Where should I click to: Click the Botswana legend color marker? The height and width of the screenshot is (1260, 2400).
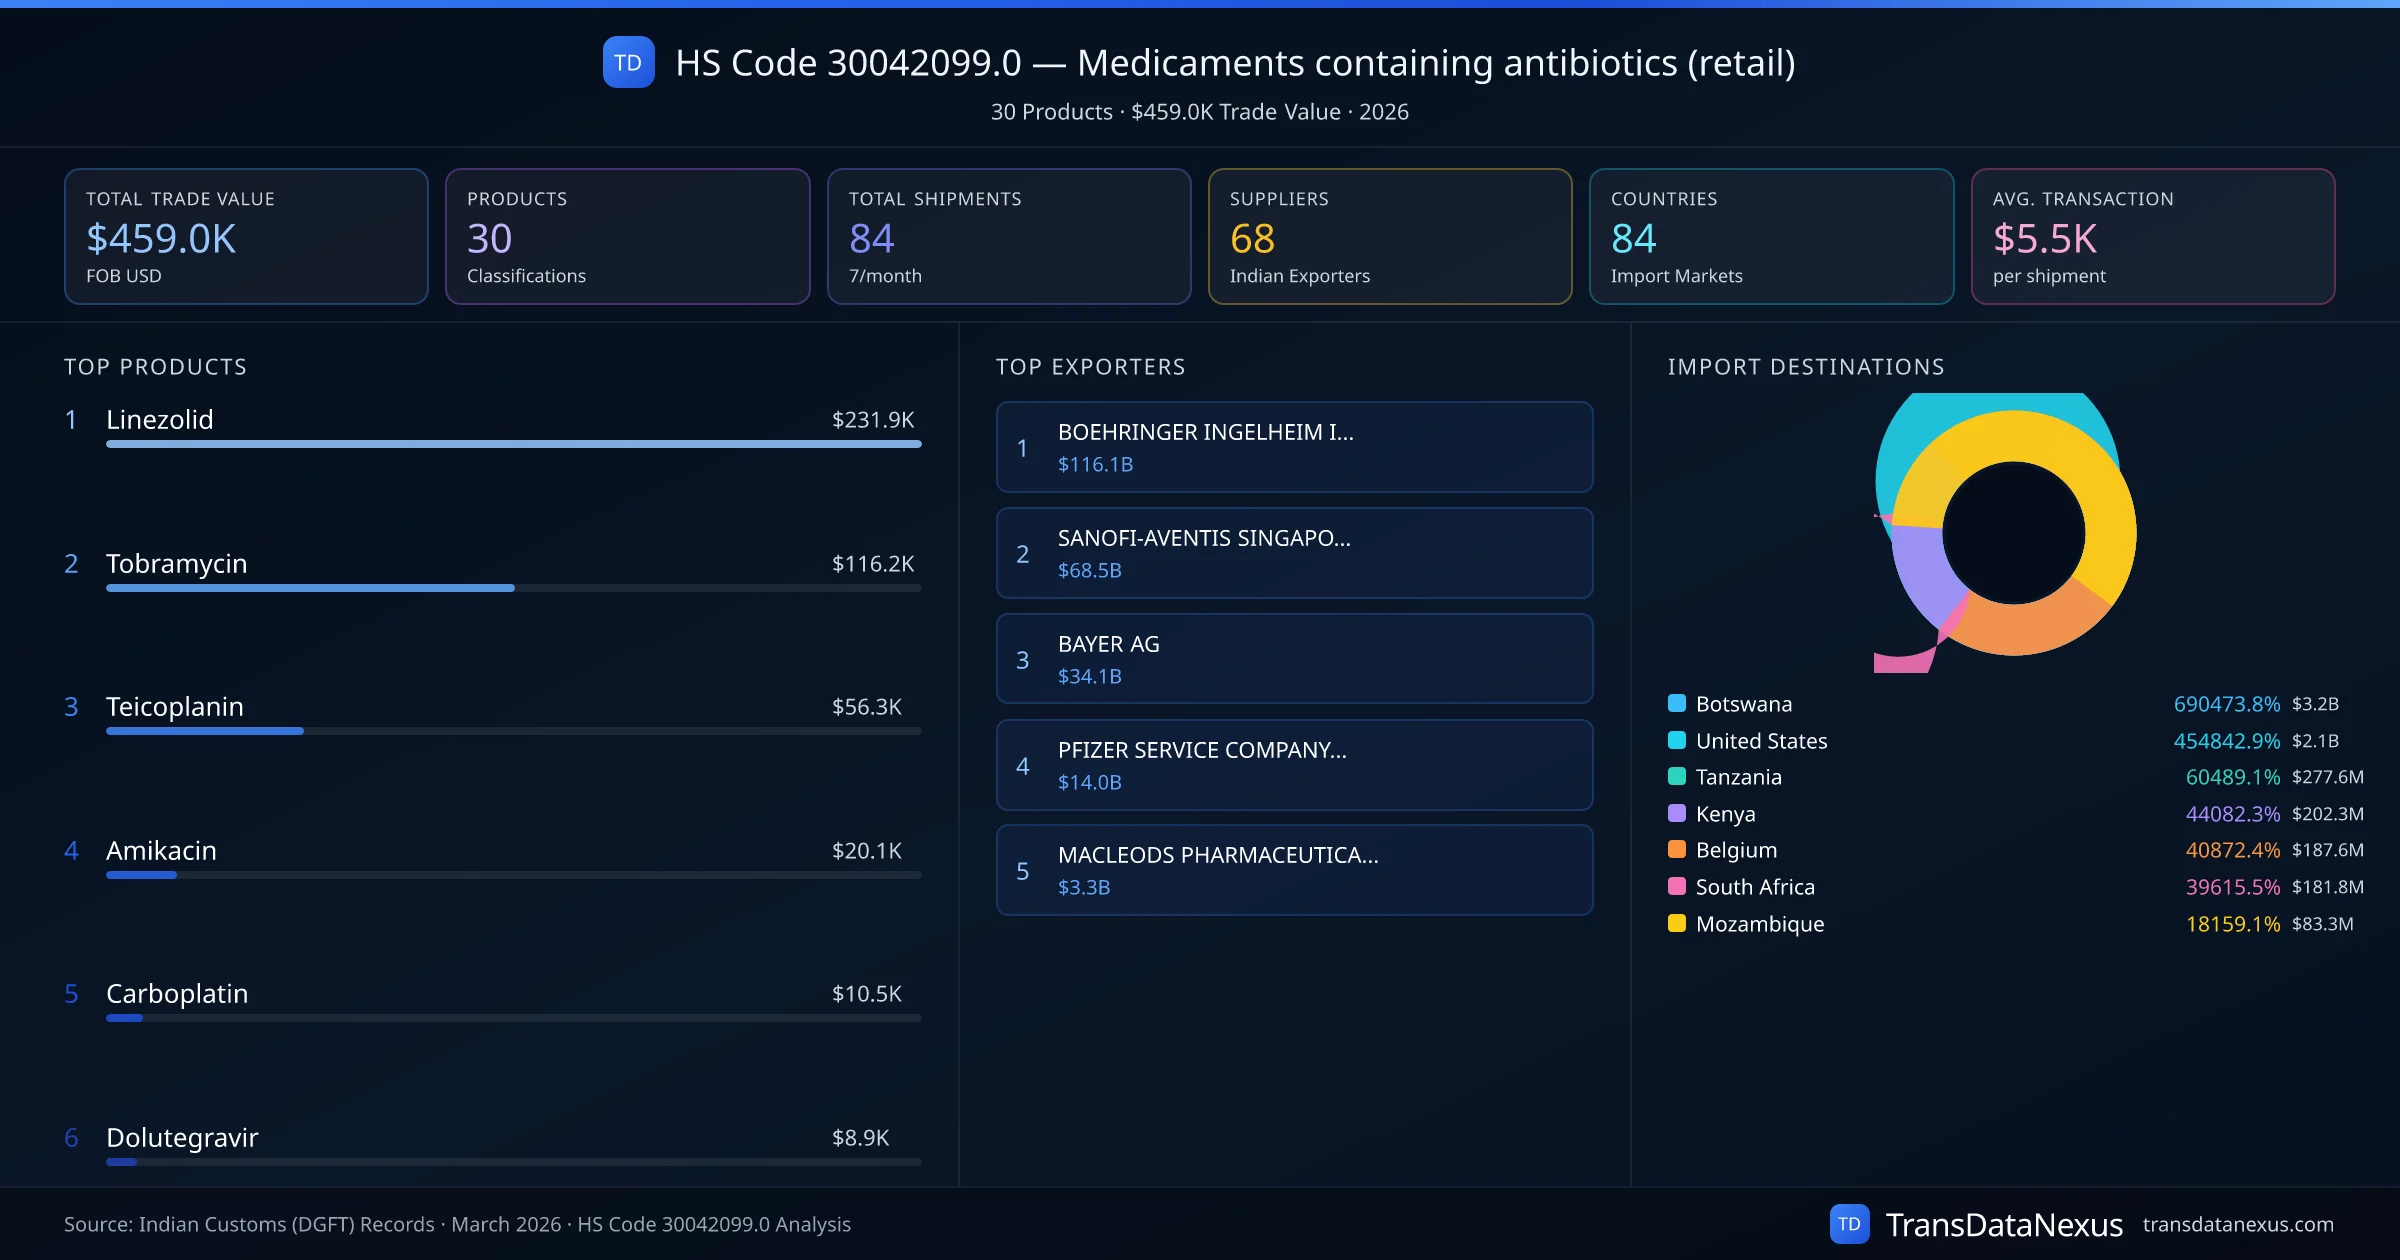tap(1676, 703)
